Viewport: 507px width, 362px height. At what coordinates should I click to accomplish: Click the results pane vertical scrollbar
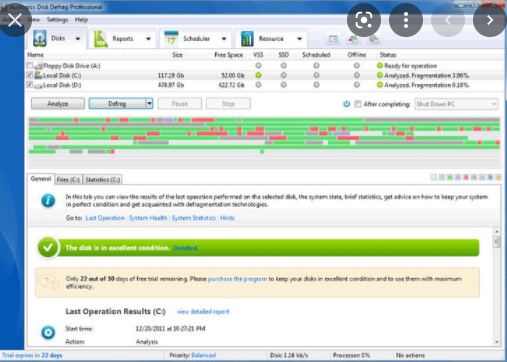(x=497, y=286)
